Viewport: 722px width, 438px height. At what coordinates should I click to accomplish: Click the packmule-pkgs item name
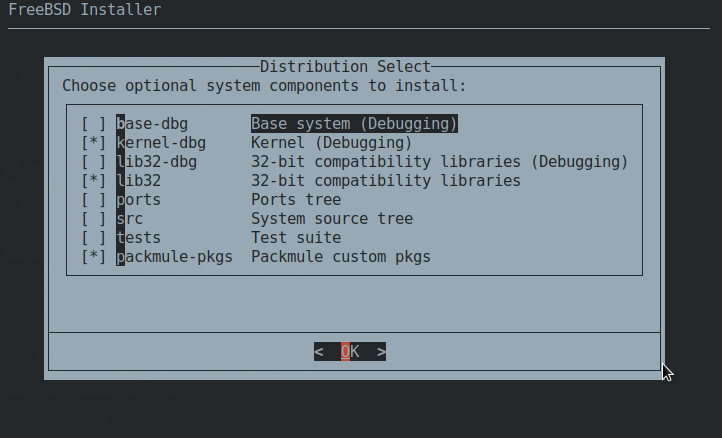point(175,257)
